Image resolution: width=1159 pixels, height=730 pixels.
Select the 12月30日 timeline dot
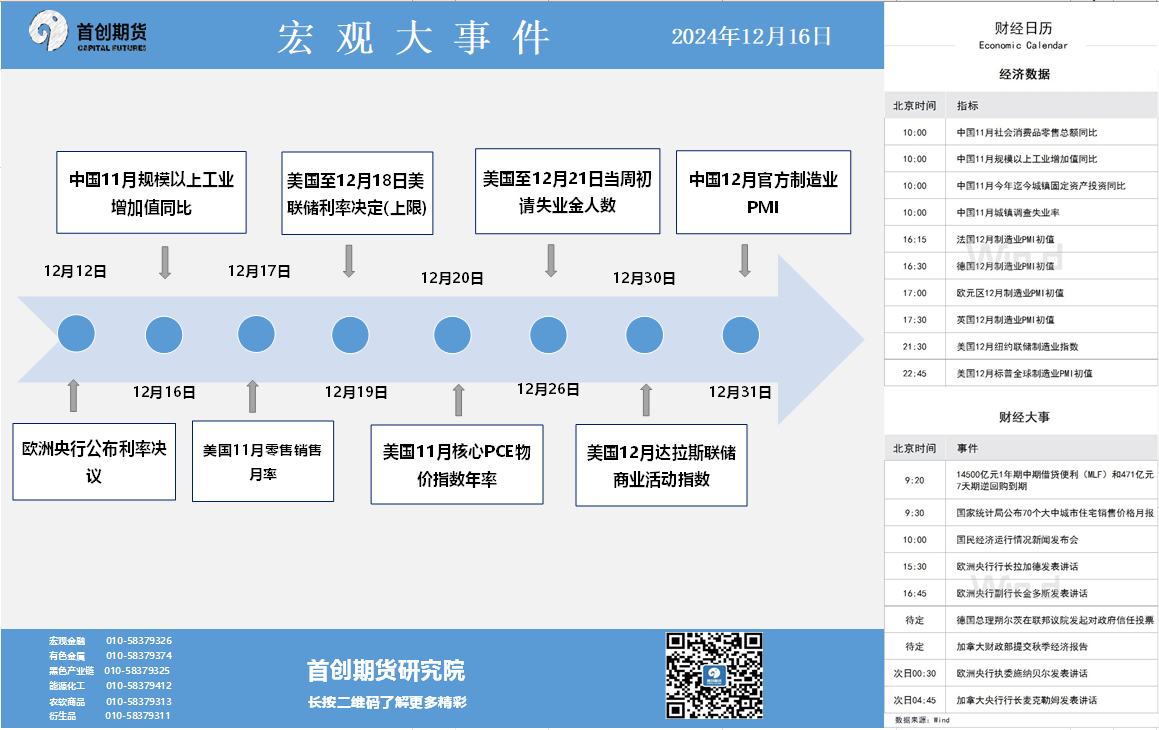click(645, 335)
